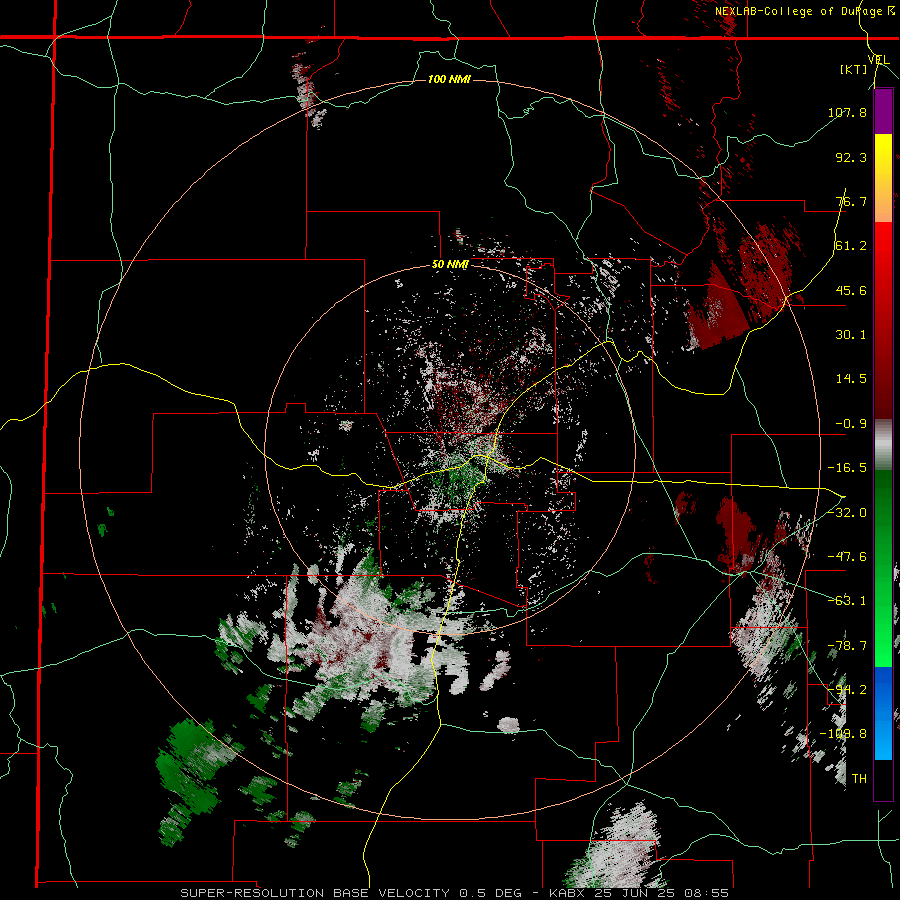
Task: Click the 76.7 velocity scale value
Action: click(851, 201)
